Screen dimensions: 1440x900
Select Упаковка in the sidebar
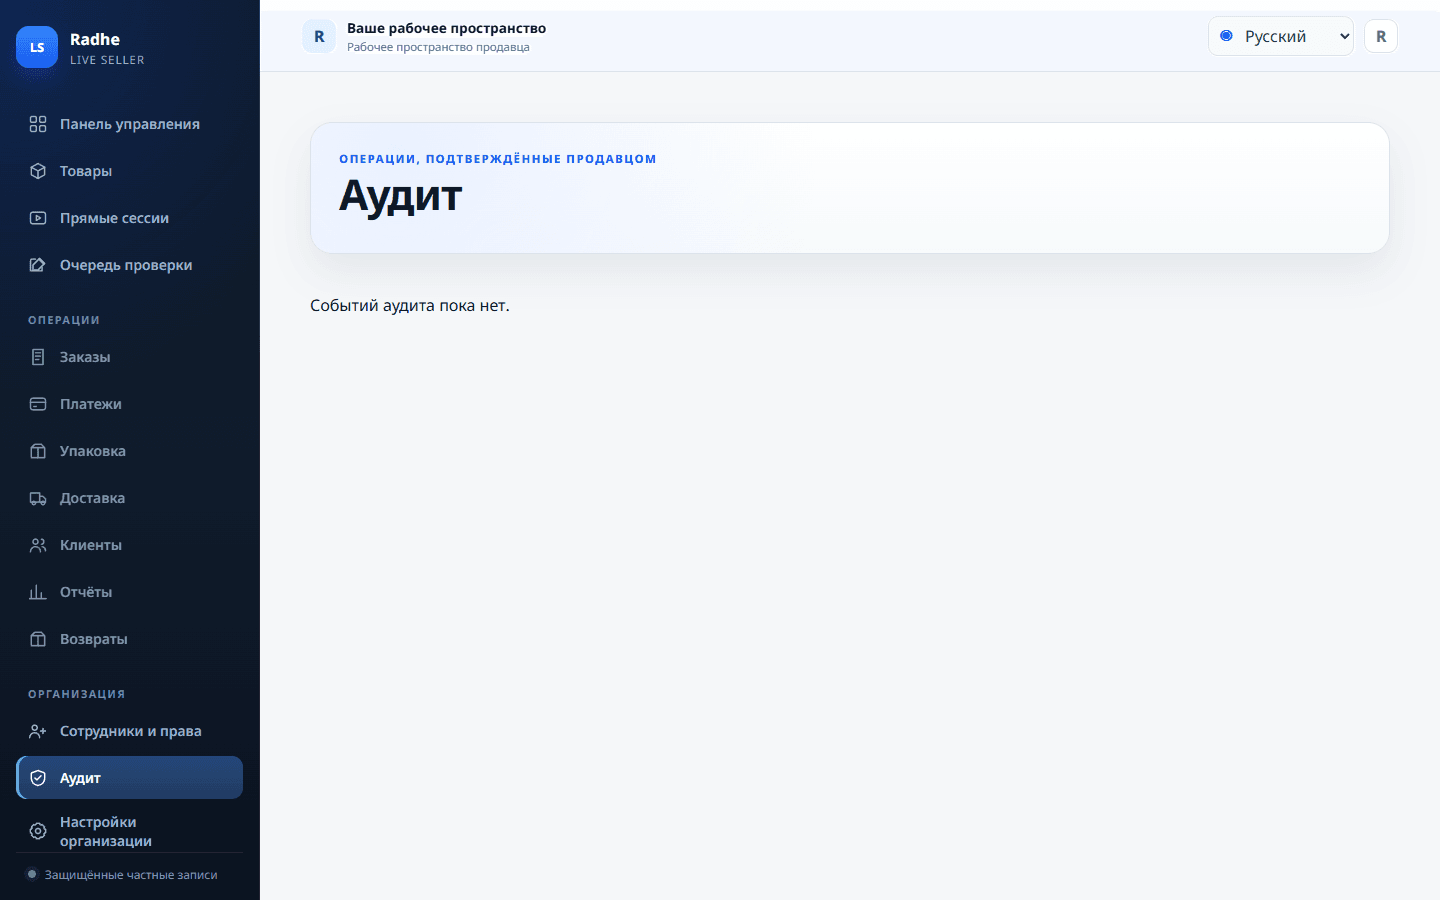click(130, 451)
